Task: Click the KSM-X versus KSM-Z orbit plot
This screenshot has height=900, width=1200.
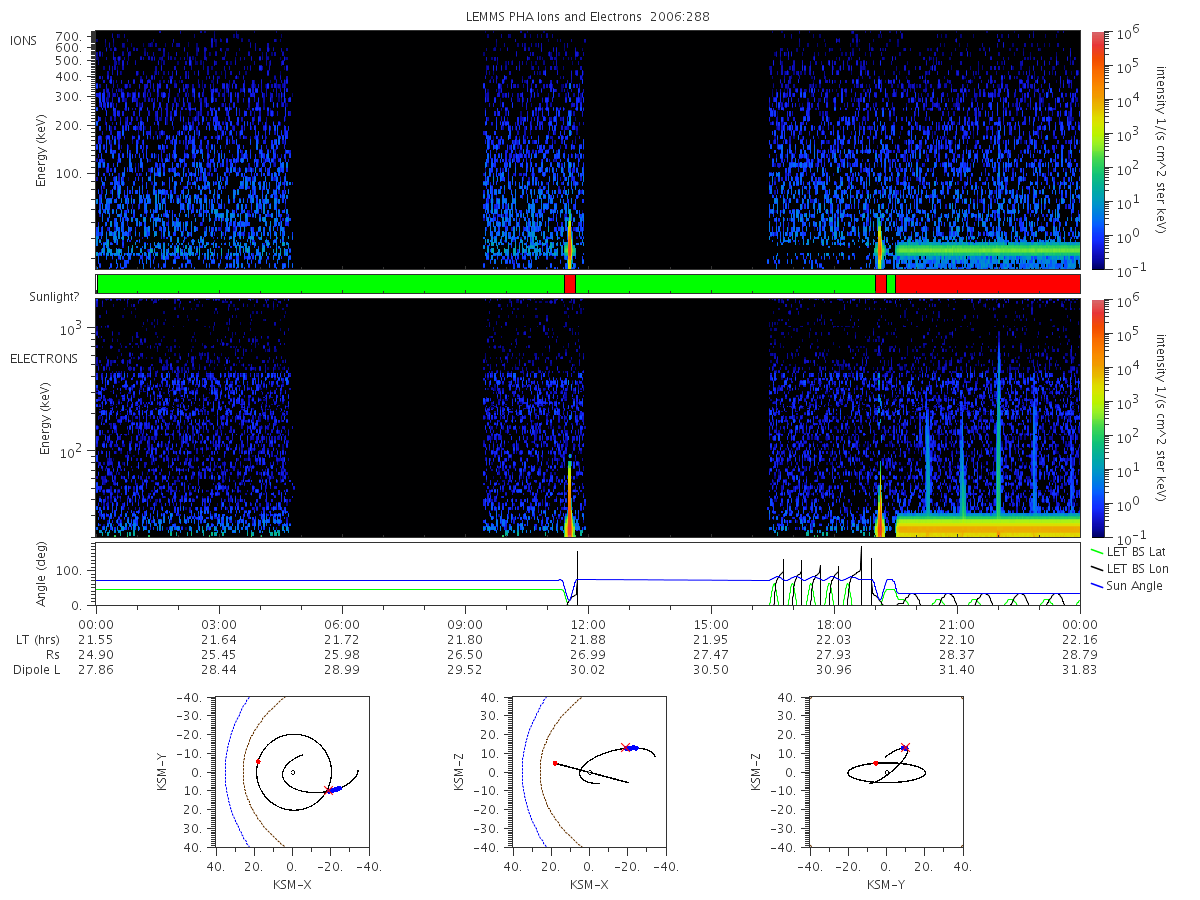Action: (588, 772)
